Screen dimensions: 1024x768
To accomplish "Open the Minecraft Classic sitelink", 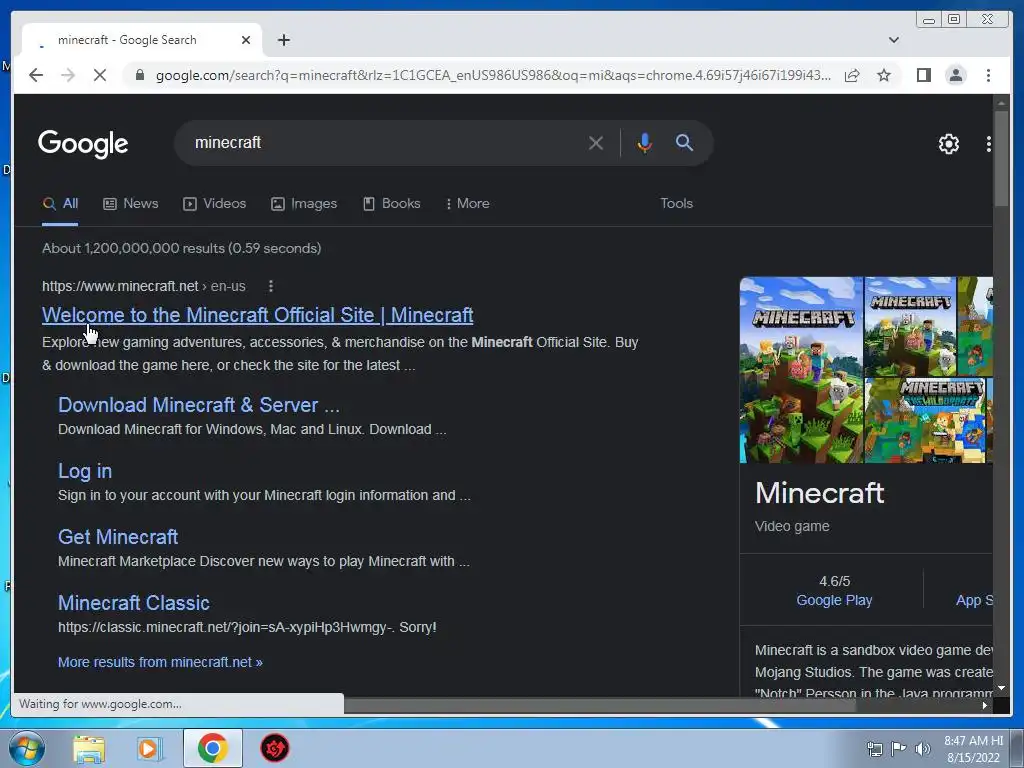I will [x=134, y=603].
